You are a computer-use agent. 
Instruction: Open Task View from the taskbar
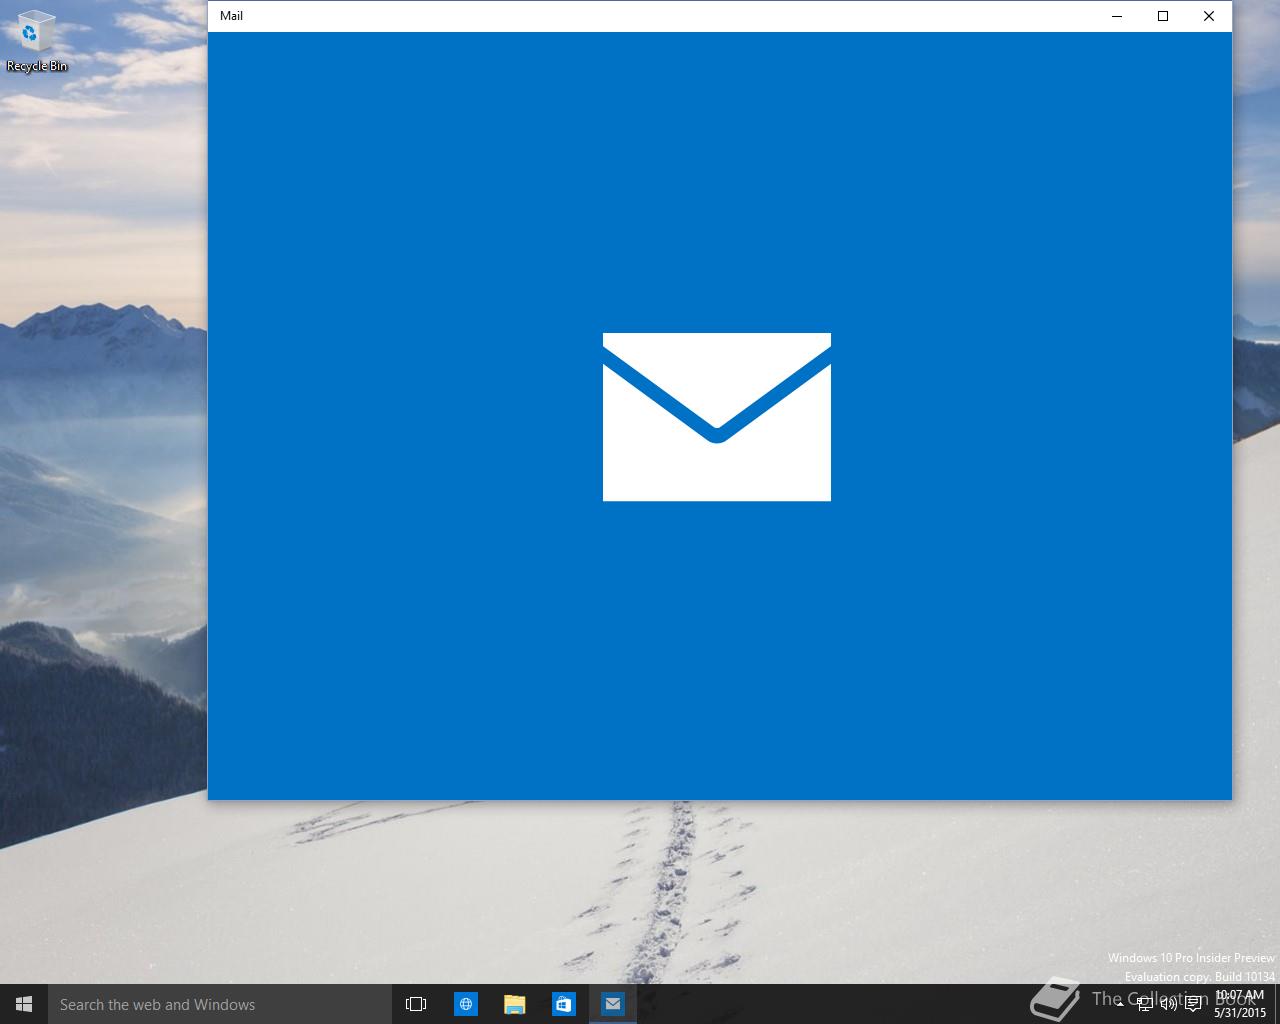click(416, 1004)
